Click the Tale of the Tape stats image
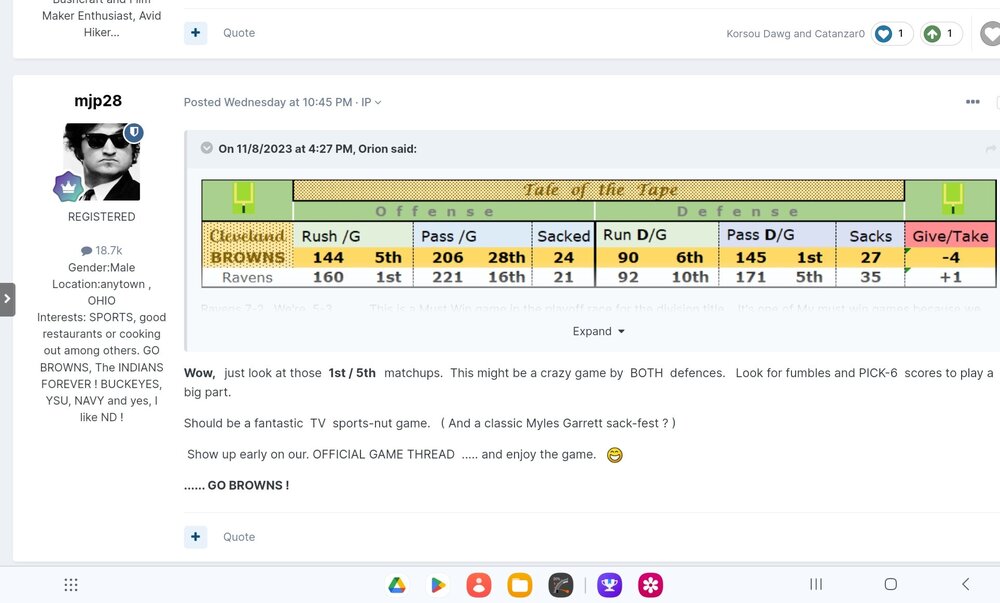 coord(598,233)
